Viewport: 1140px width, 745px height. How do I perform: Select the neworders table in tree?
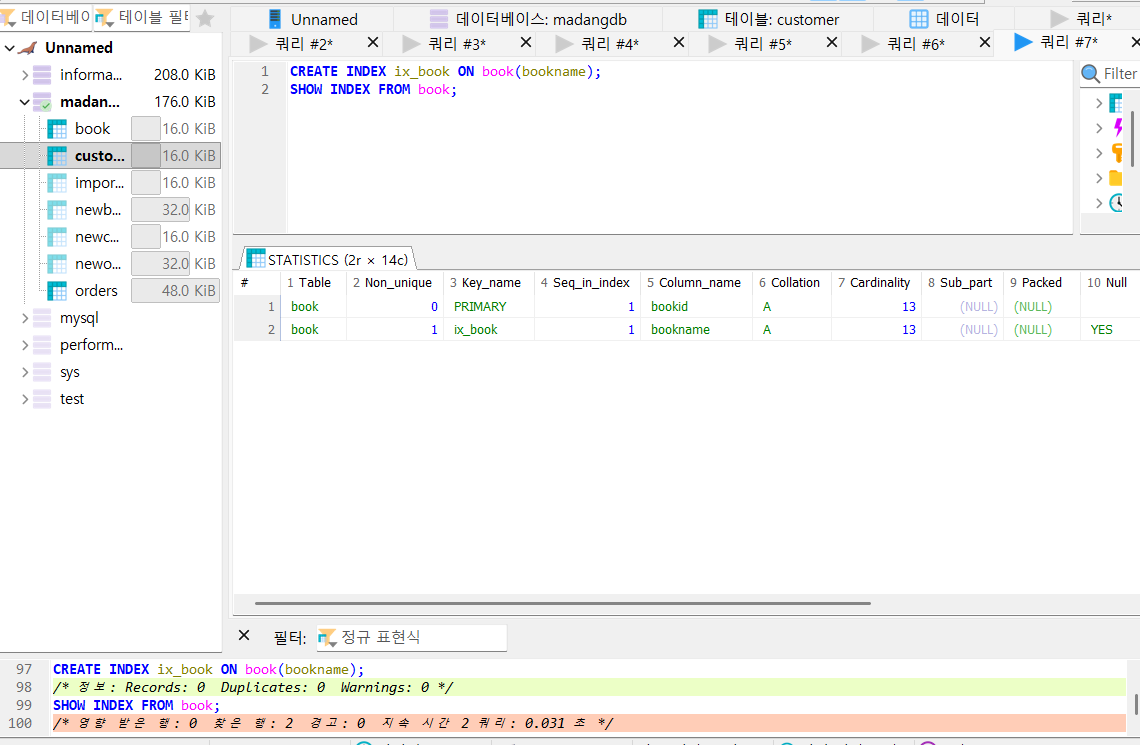(97, 264)
